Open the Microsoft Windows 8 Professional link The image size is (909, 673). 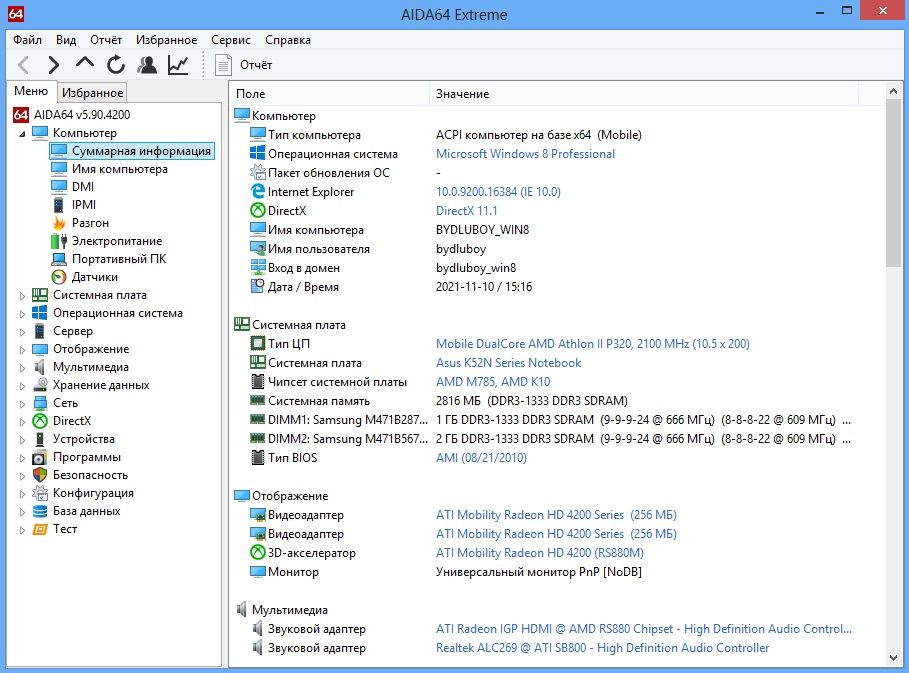pos(525,154)
